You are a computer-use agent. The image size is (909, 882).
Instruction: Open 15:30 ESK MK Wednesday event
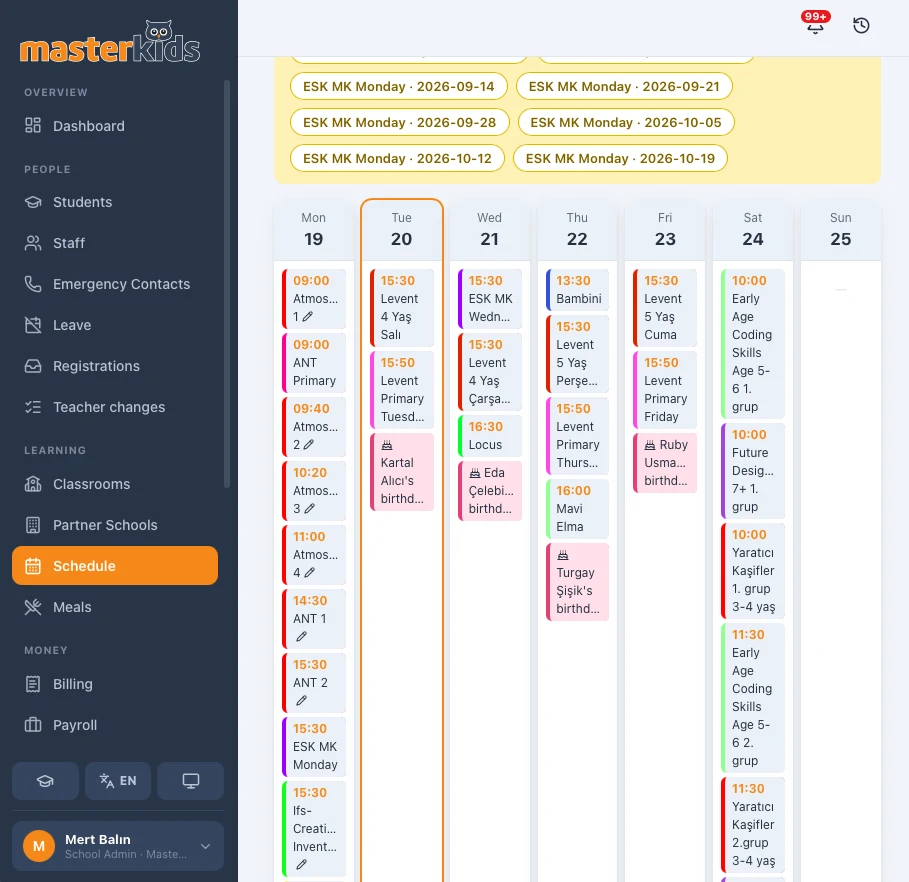(490, 299)
